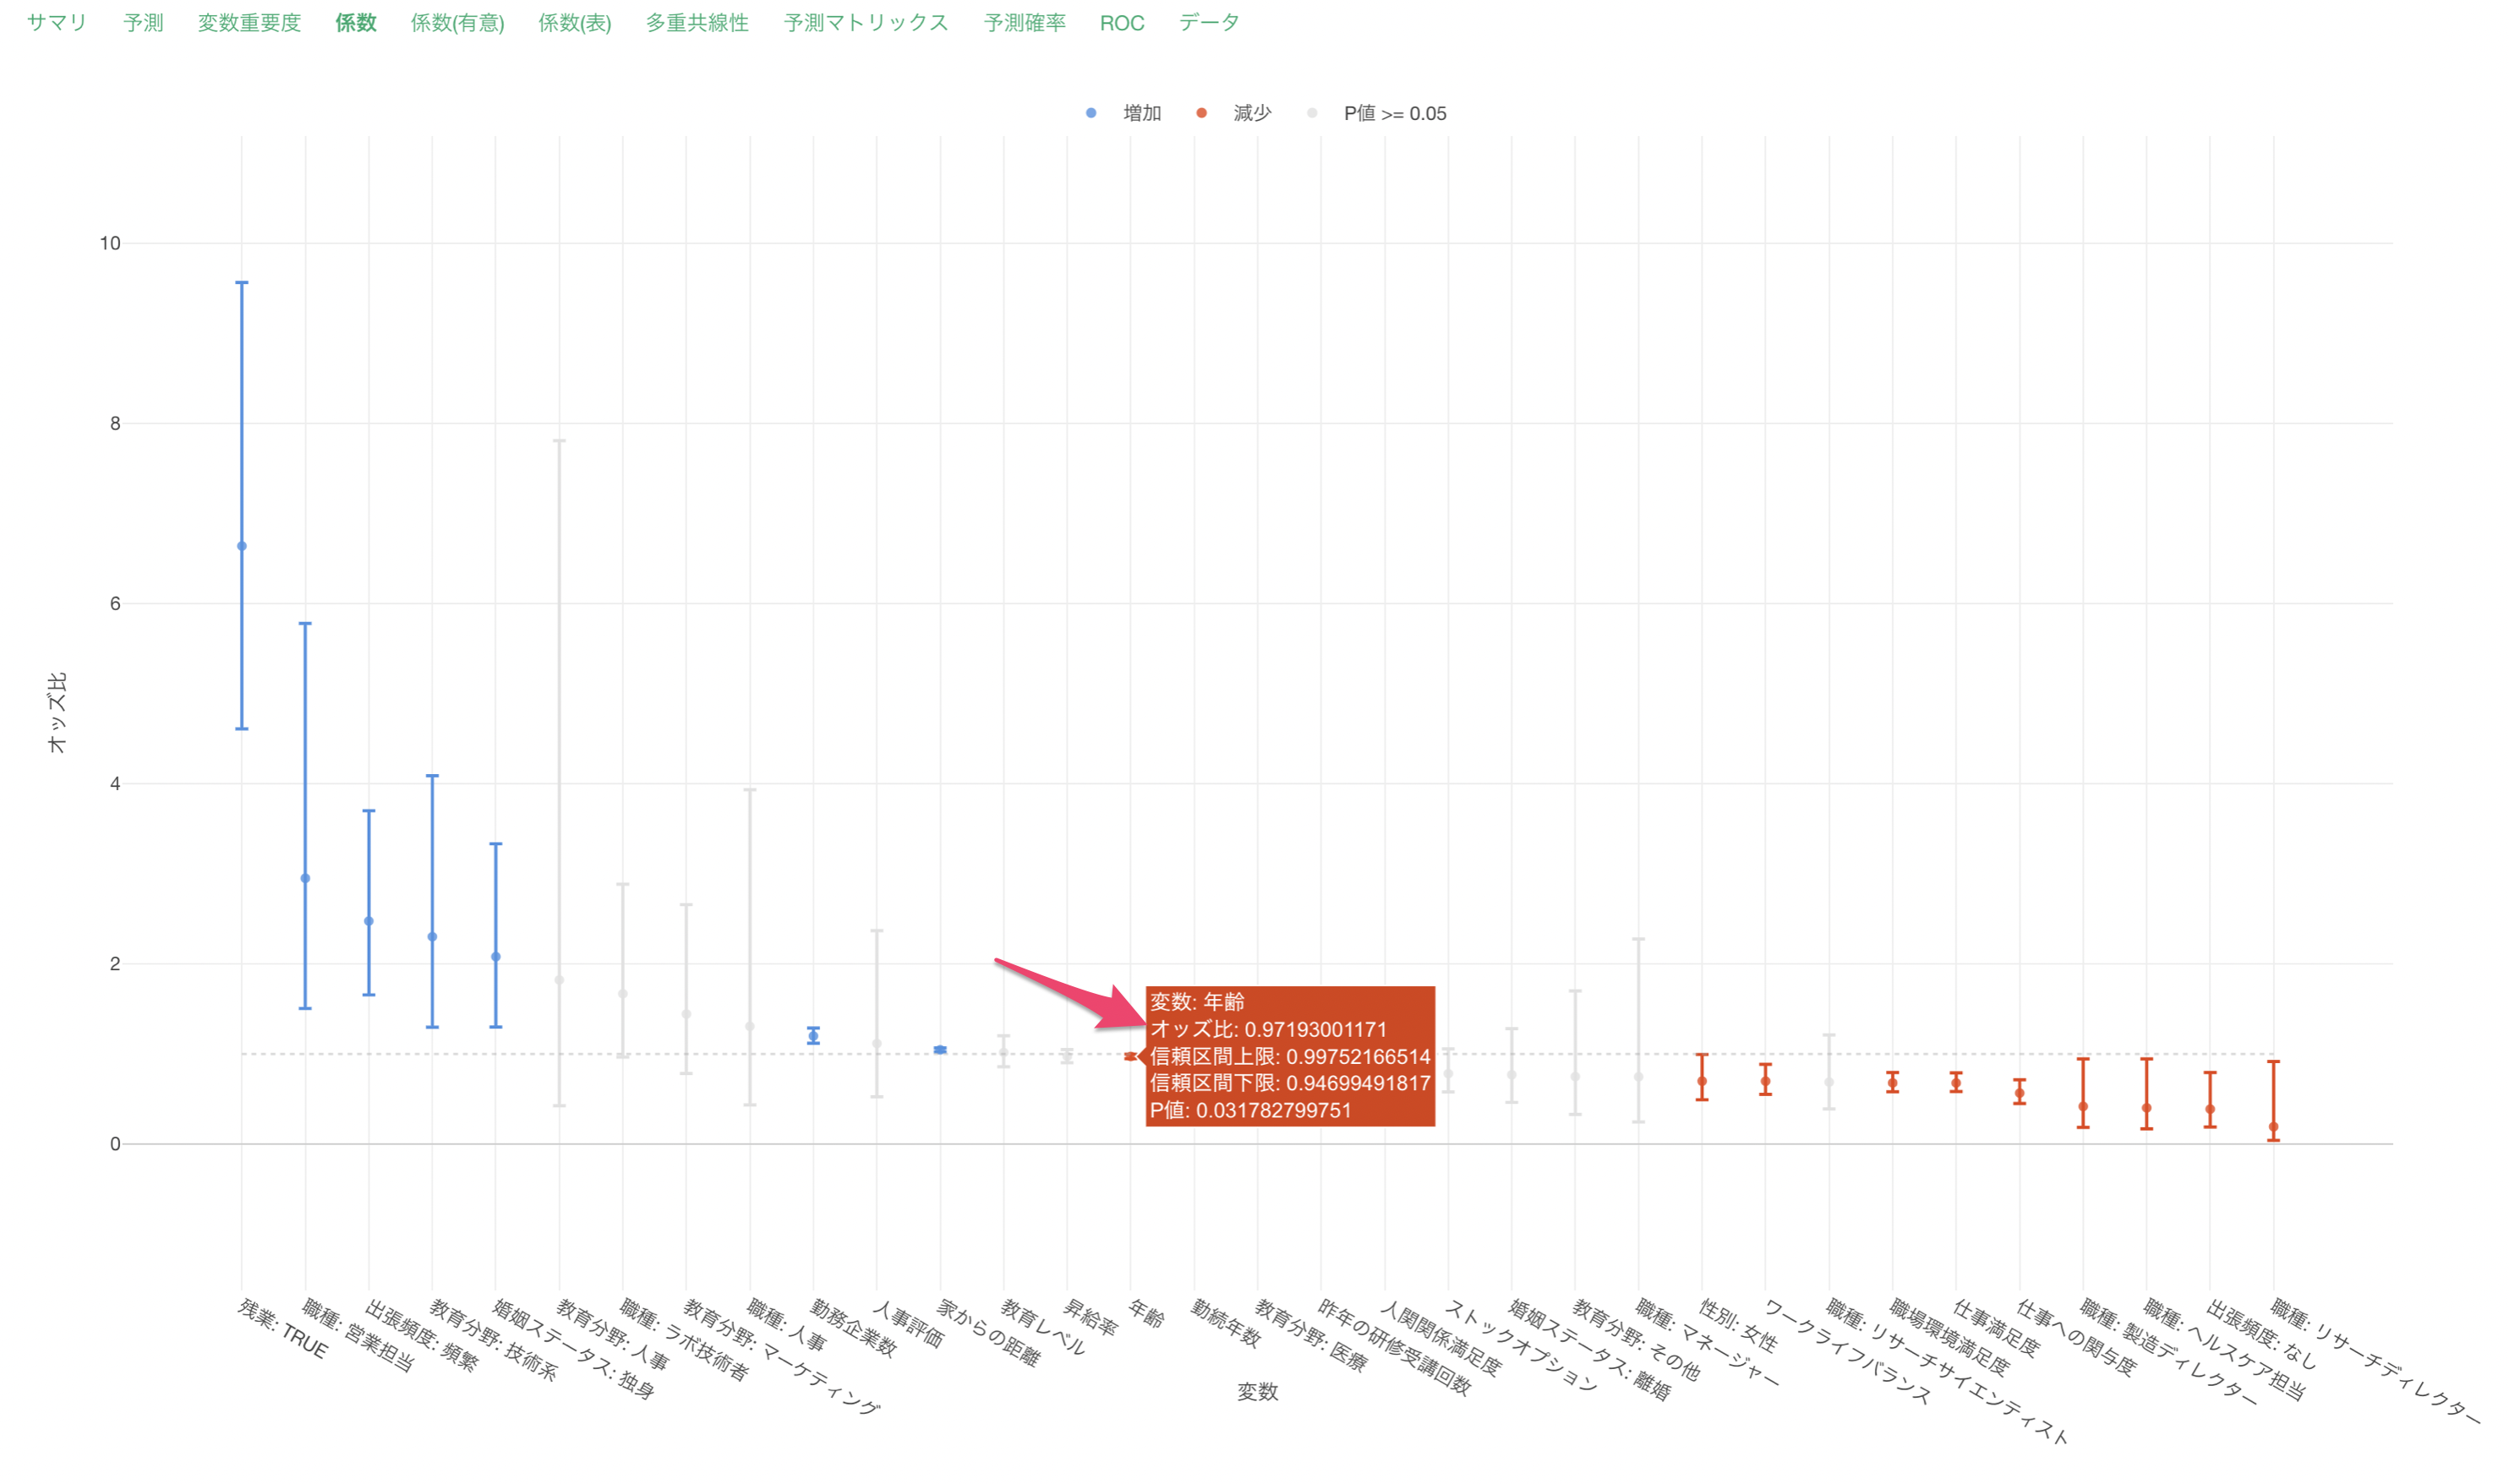Viewport: 2509px width, 1484px height.
Task: Click the y-axis tick value 6
Action: coord(115,603)
